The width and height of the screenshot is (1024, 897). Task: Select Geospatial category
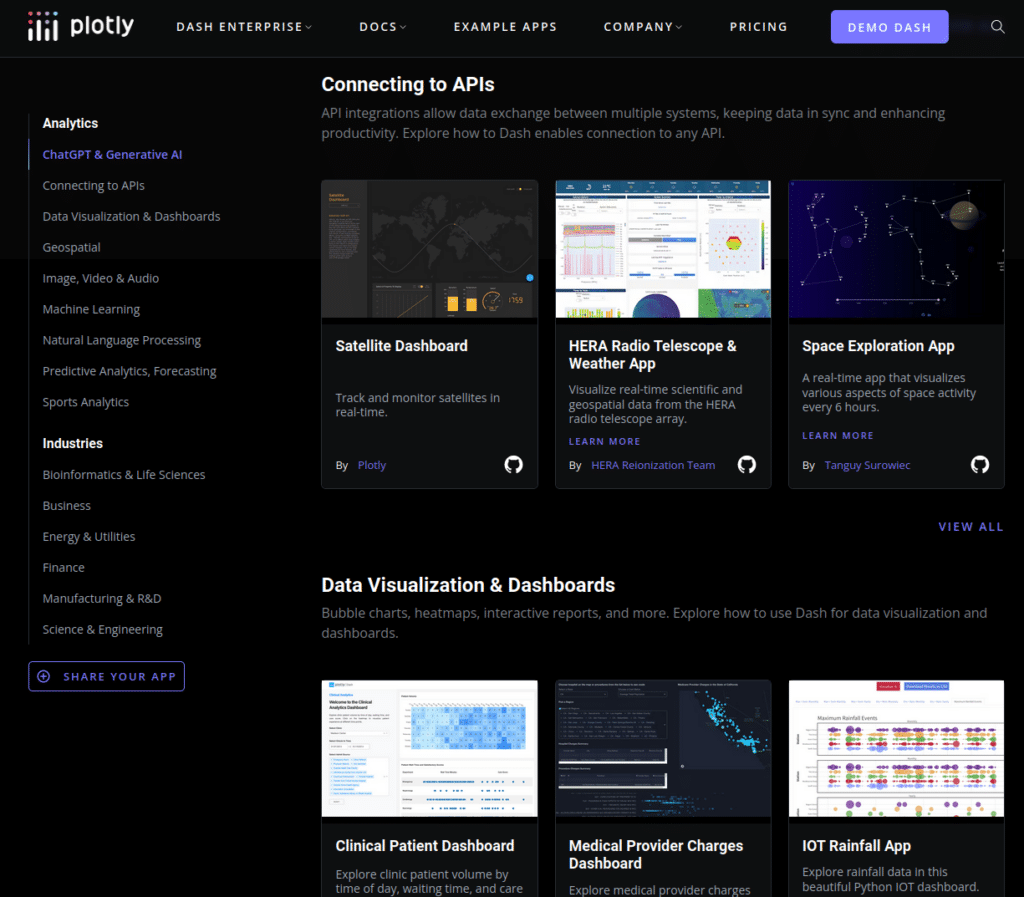point(71,247)
